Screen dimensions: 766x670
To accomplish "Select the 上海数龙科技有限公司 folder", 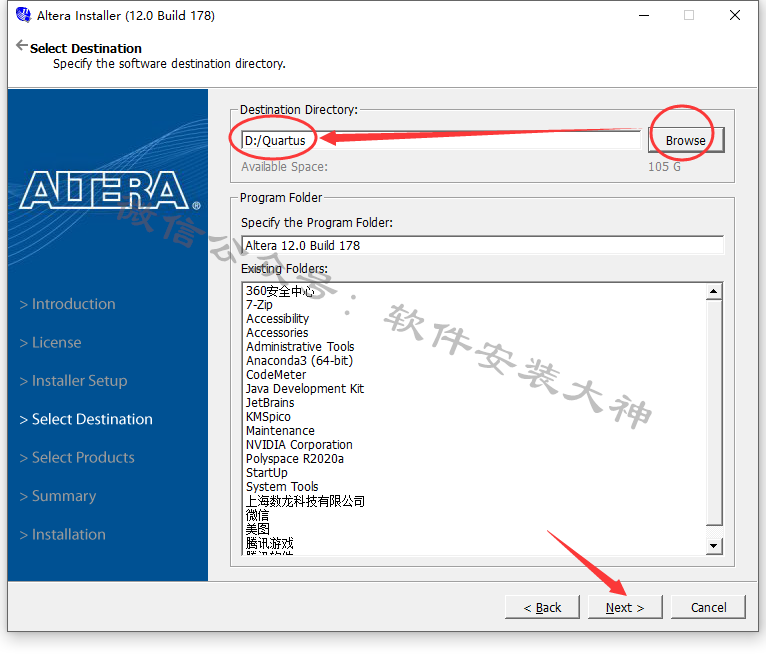I will click(305, 501).
